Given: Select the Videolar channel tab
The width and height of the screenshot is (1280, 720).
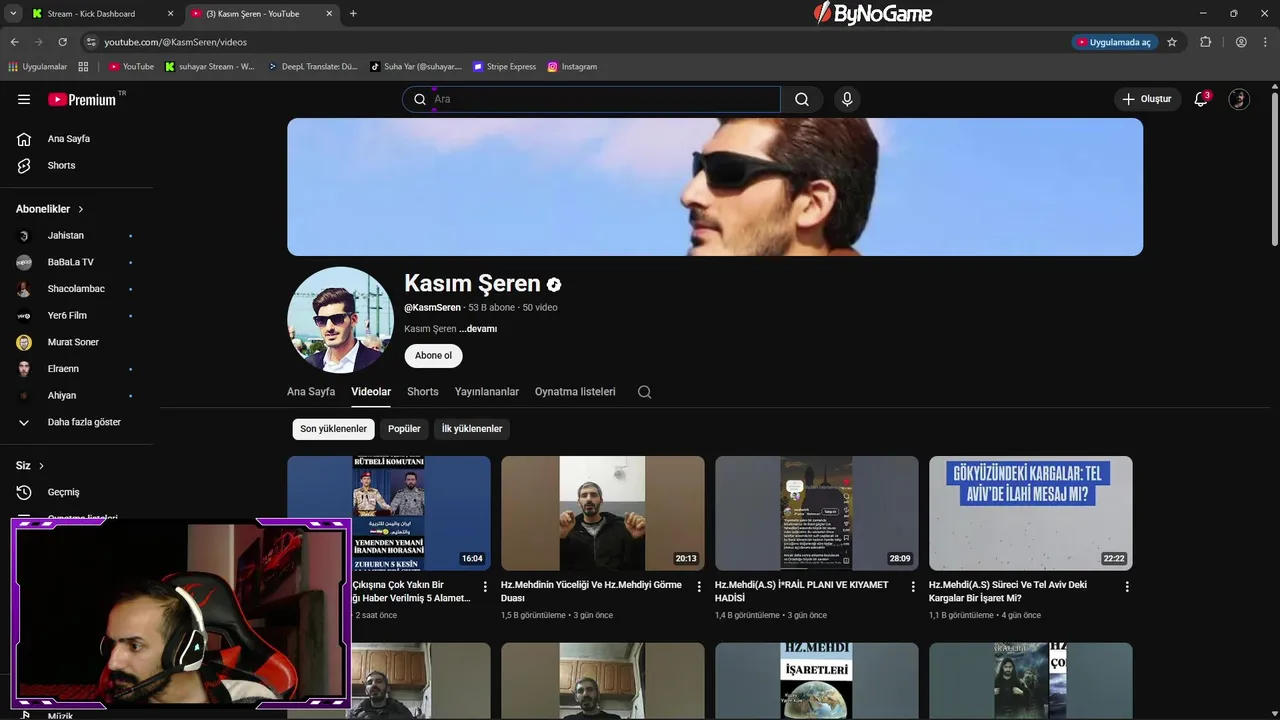Looking at the screenshot, I should (x=371, y=392).
